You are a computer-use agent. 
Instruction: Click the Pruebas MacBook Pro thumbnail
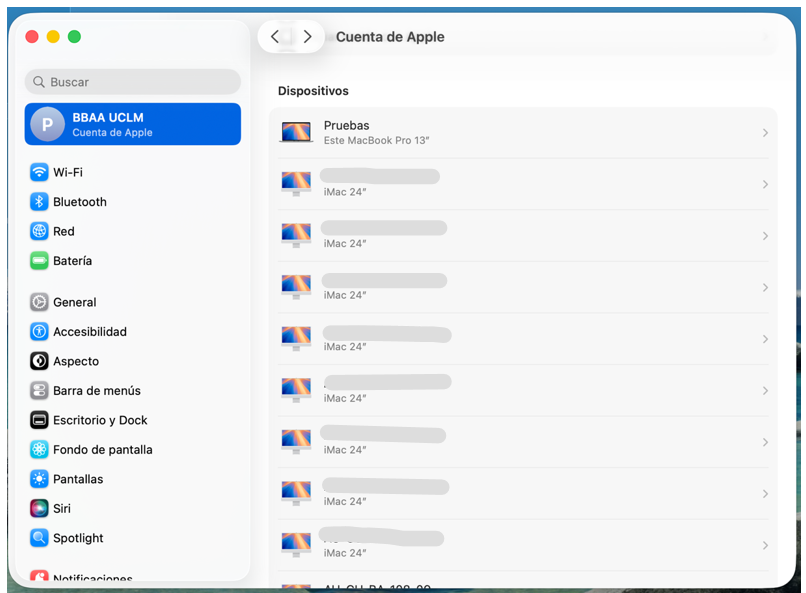coord(296,132)
